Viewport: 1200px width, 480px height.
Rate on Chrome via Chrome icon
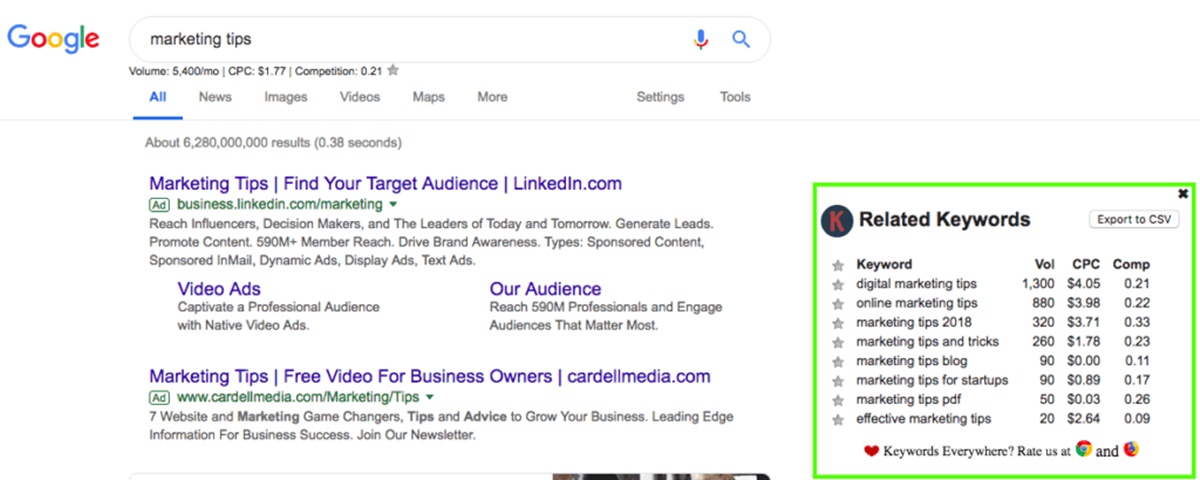click(x=1083, y=449)
